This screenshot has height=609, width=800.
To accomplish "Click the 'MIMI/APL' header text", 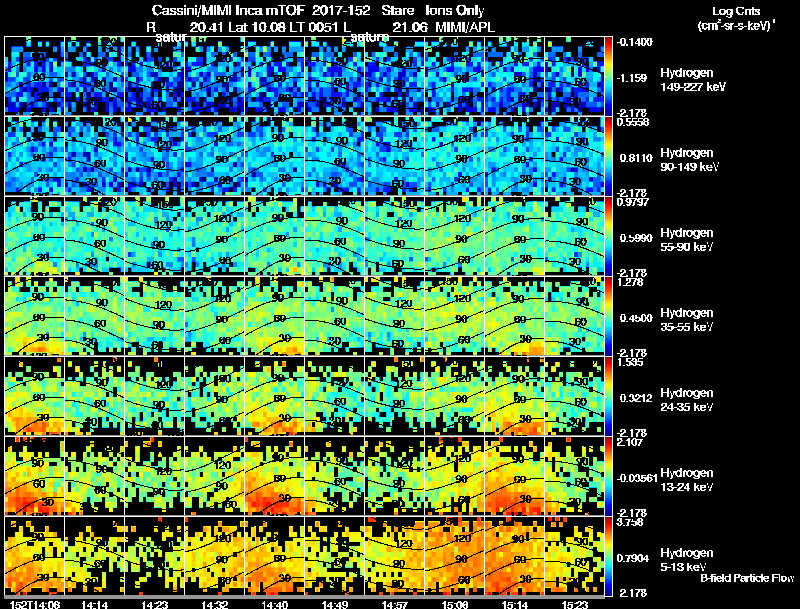I will pos(465,27).
